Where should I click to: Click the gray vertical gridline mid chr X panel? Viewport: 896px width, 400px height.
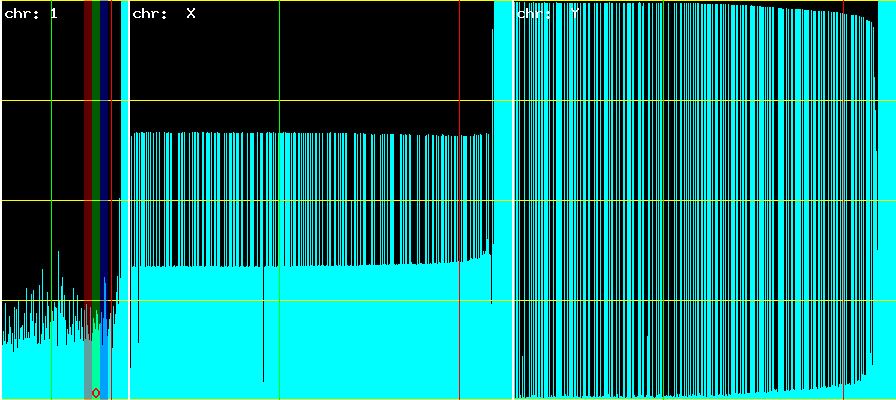279,60
